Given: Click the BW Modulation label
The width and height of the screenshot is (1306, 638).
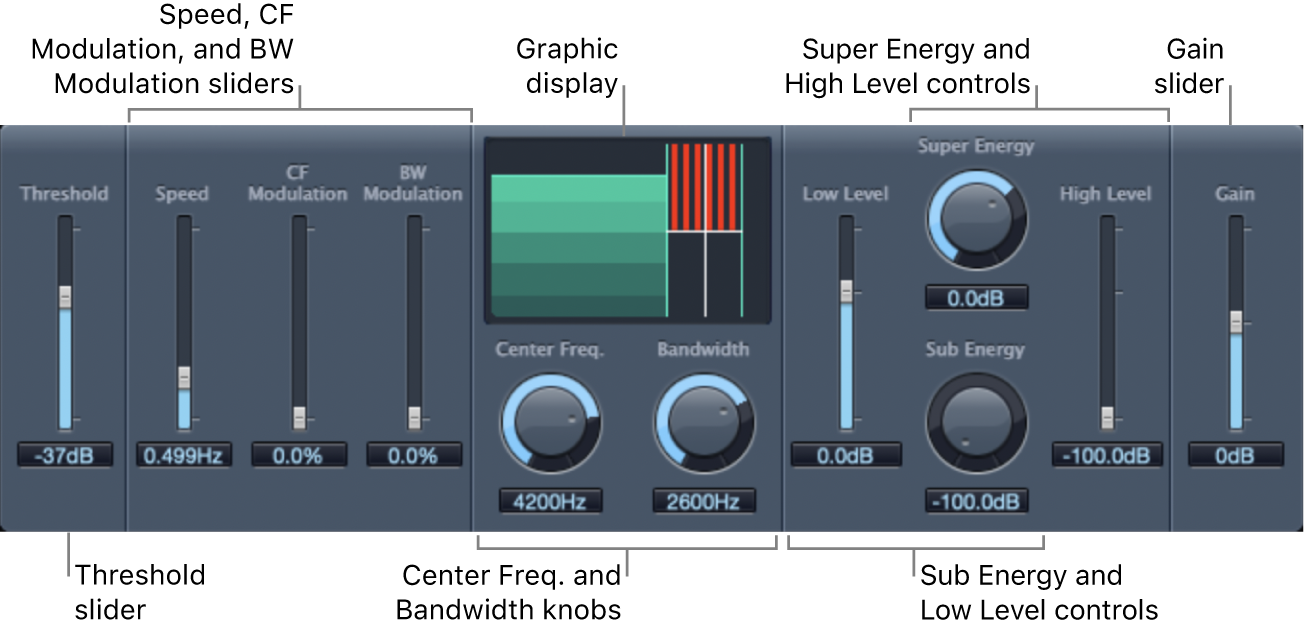Looking at the screenshot, I should pos(414,183).
